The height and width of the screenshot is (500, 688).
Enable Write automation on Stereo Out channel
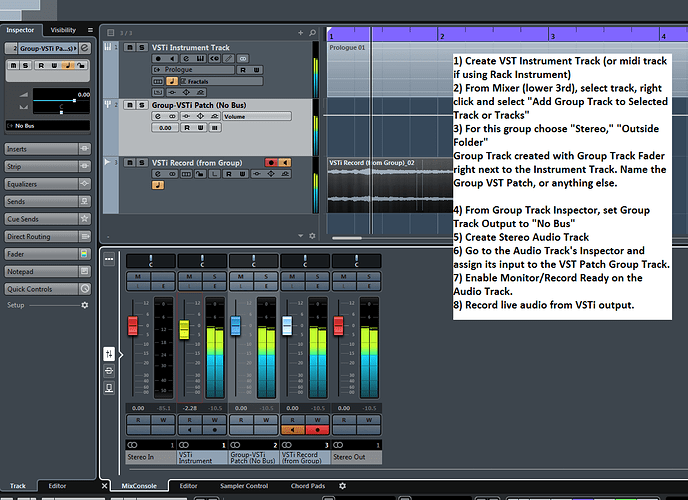click(x=369, y=420)
